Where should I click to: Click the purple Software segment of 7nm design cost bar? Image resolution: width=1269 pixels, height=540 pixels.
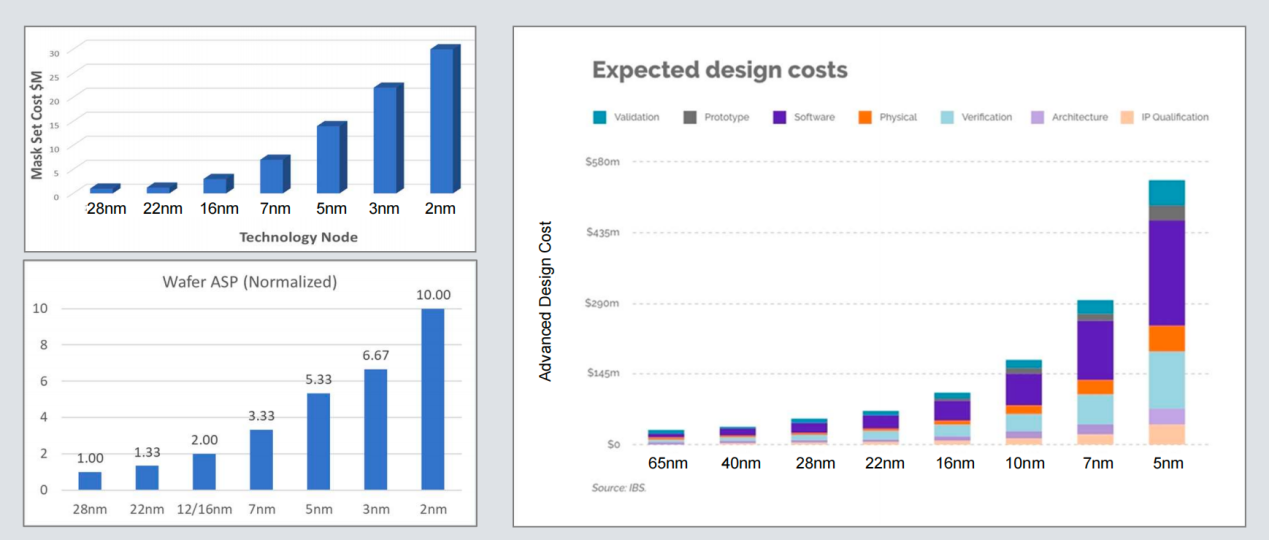pyautogui.click(x=1095, y=350)
